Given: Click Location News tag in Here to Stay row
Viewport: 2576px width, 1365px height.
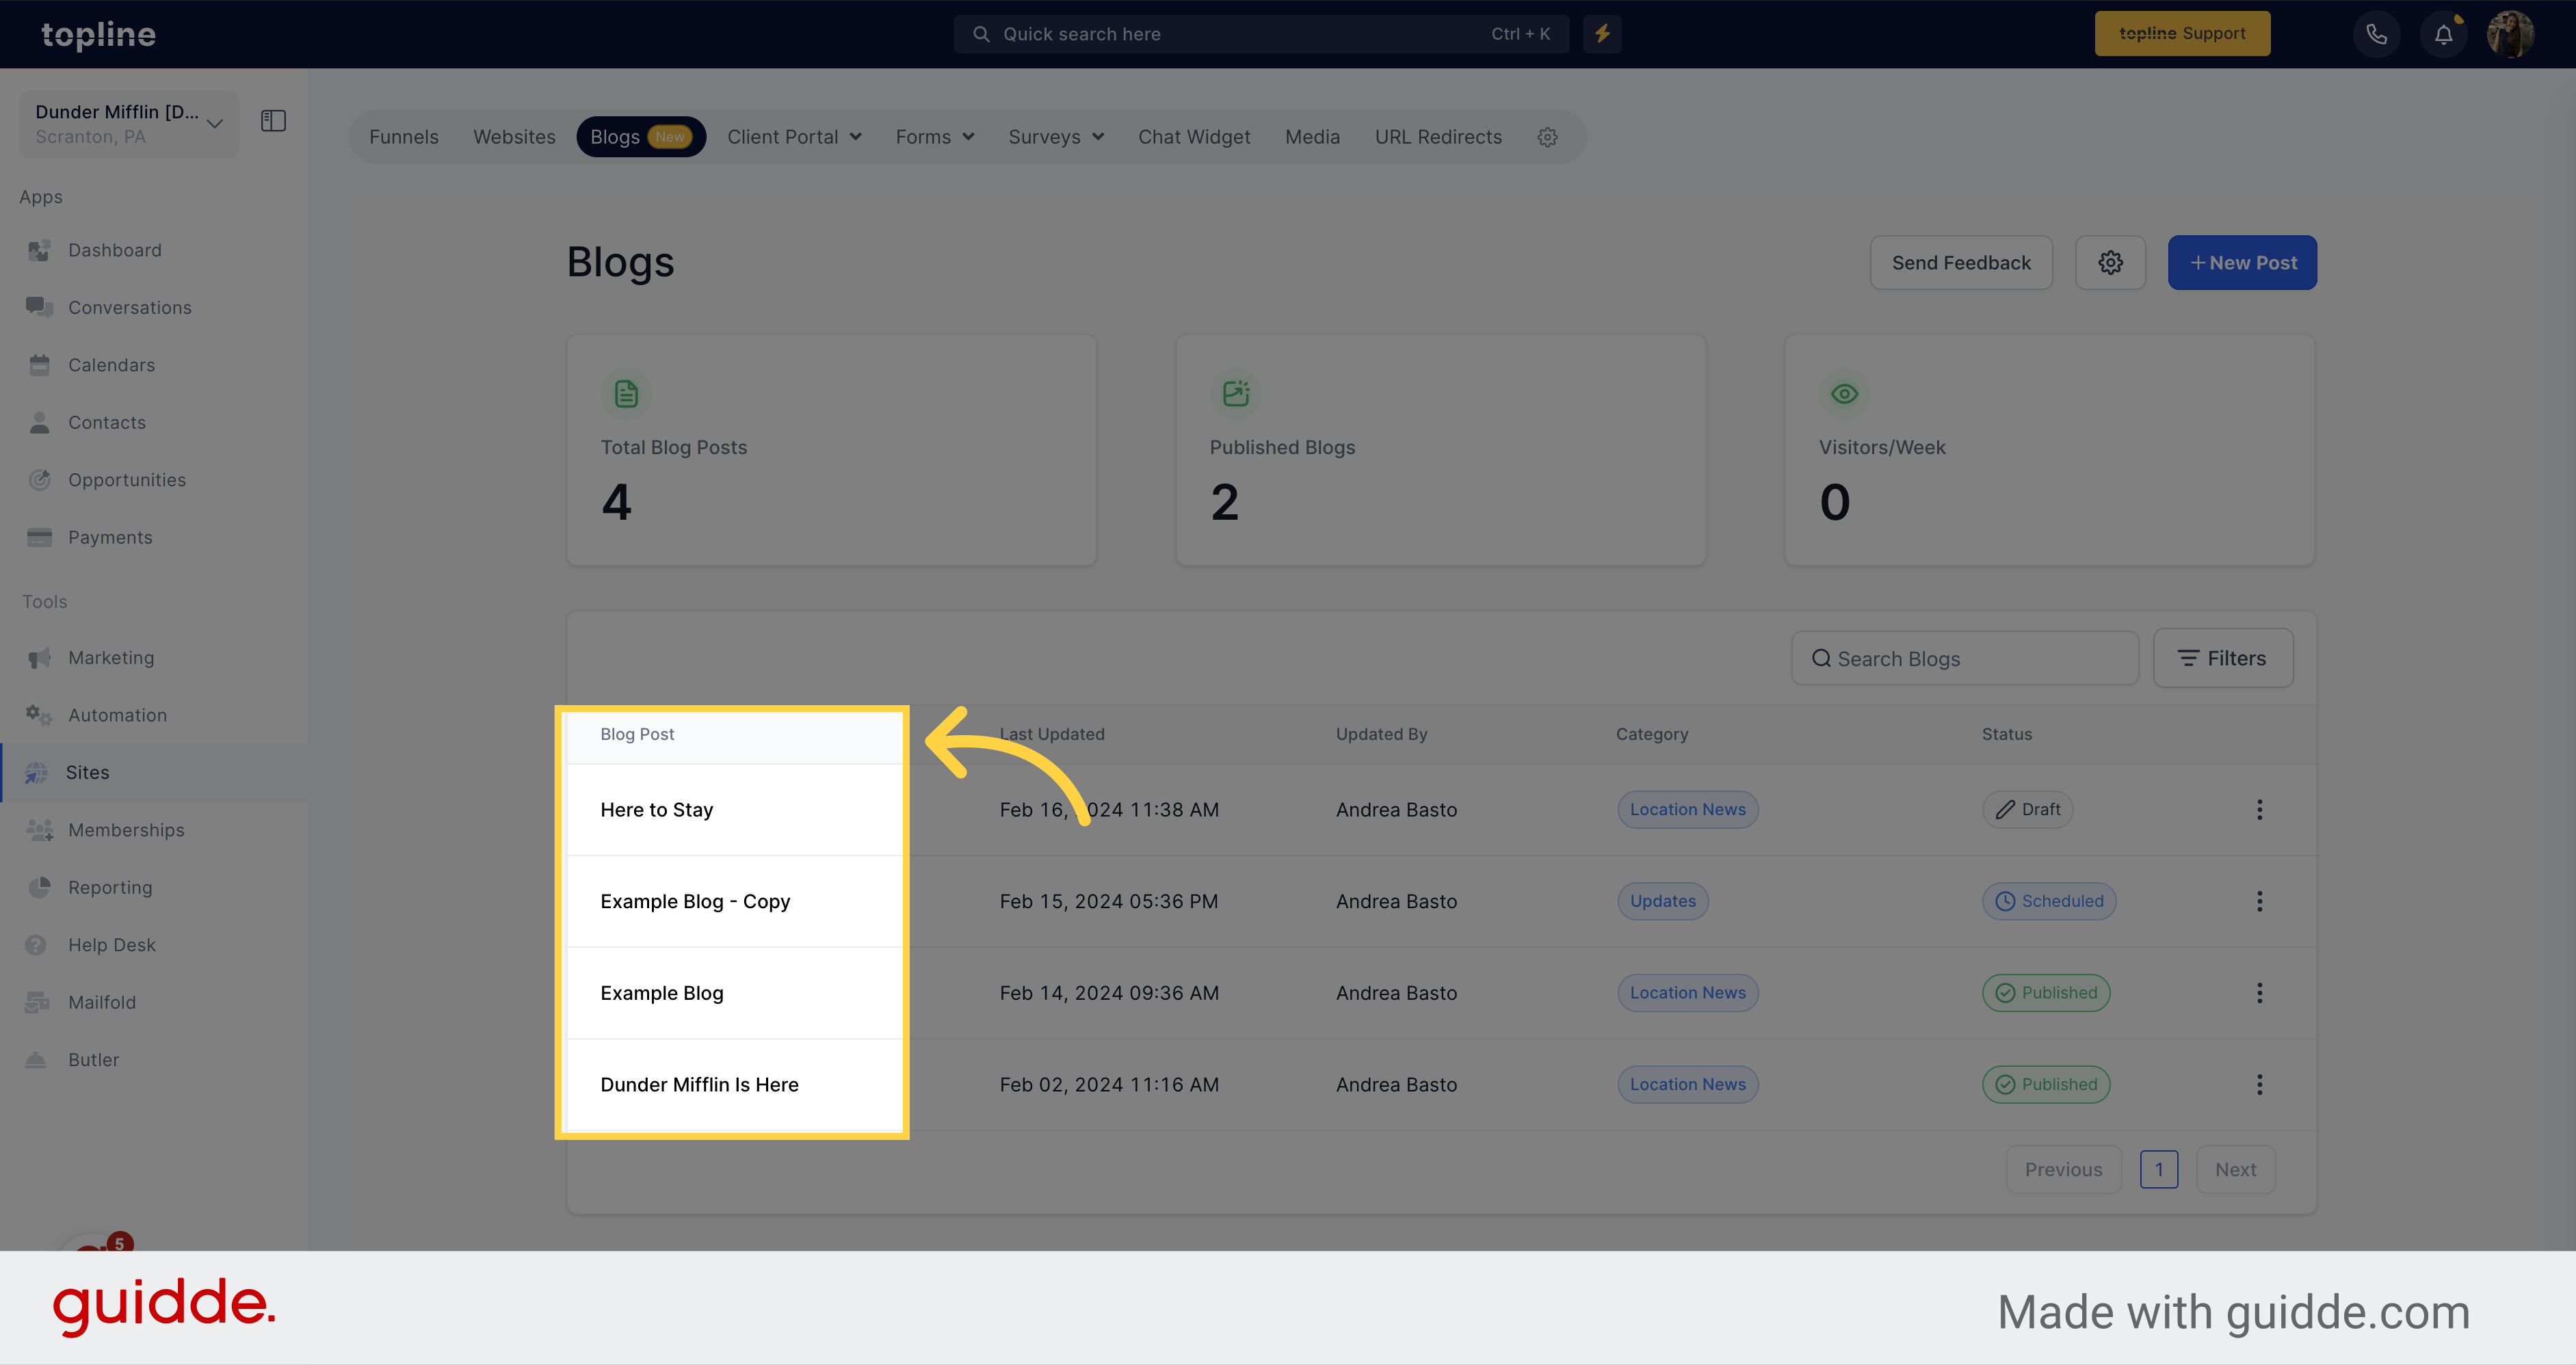Looking at the screenshot, I should tap(1687, 810).
